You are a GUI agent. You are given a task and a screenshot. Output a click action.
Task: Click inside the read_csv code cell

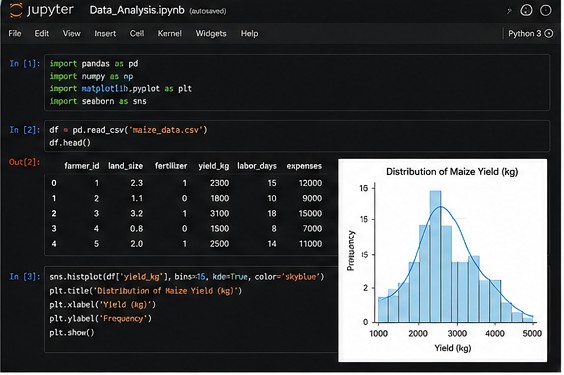pyautogui.click(x=297, y=136)
